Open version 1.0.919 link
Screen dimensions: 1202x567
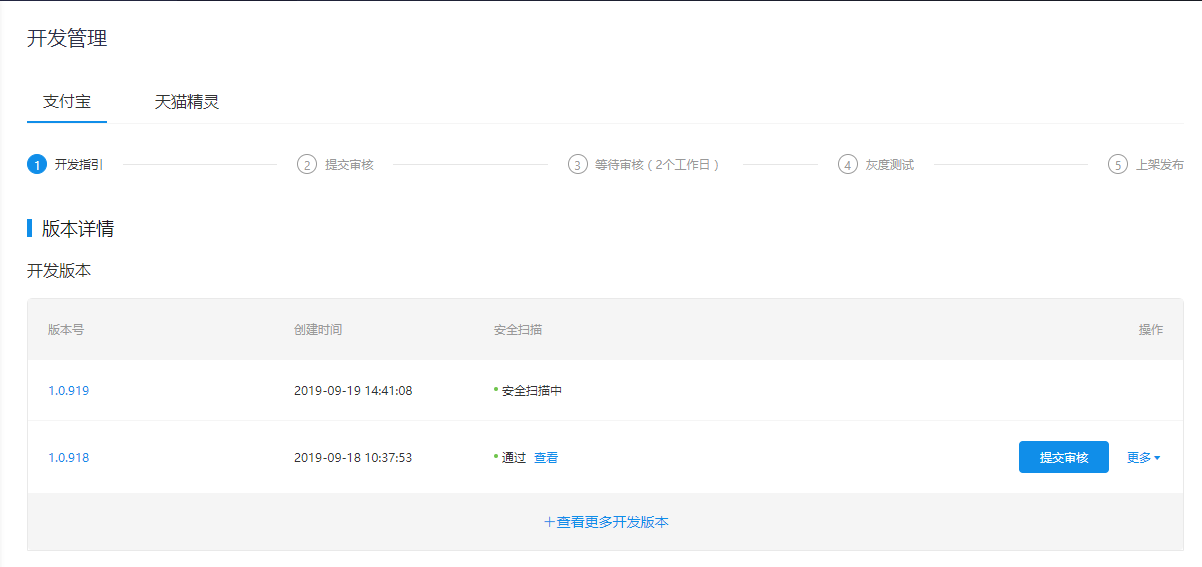click(69, 391)
